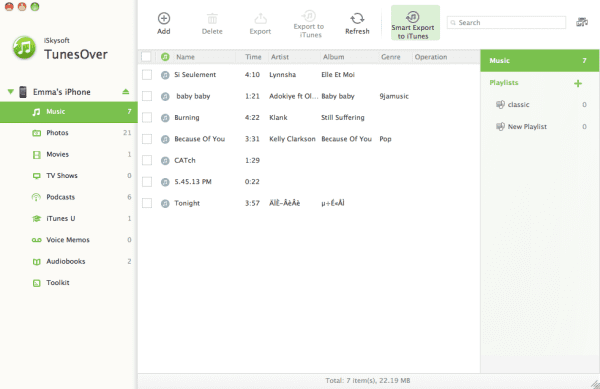The image size is (600, 389).
Task: Sort by Genre column header
Action: pyautogui.click(x=391, y=57)
